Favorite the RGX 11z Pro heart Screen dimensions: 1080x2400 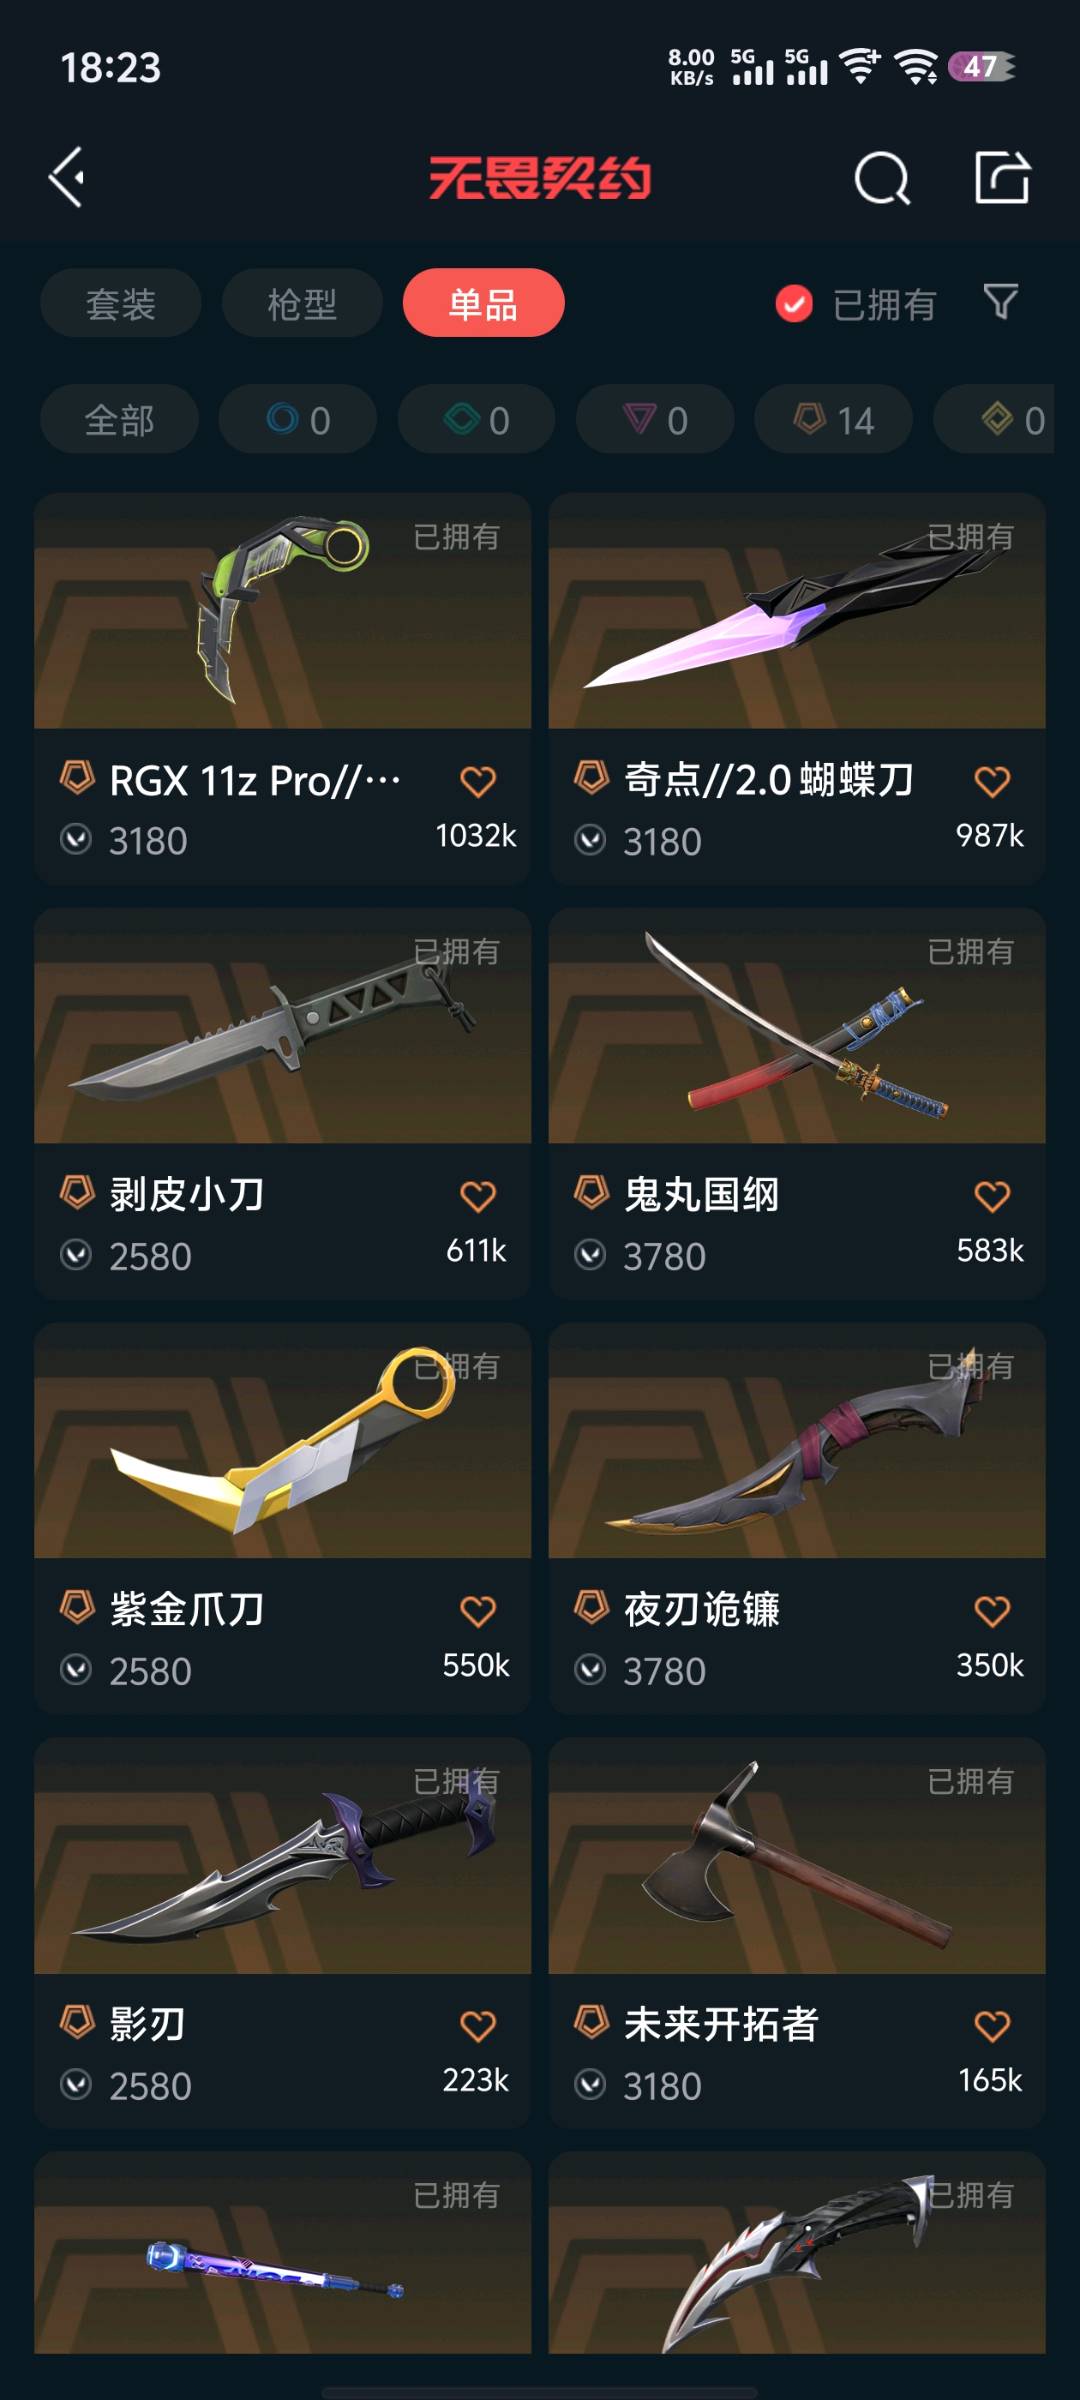tap(478, 781)
